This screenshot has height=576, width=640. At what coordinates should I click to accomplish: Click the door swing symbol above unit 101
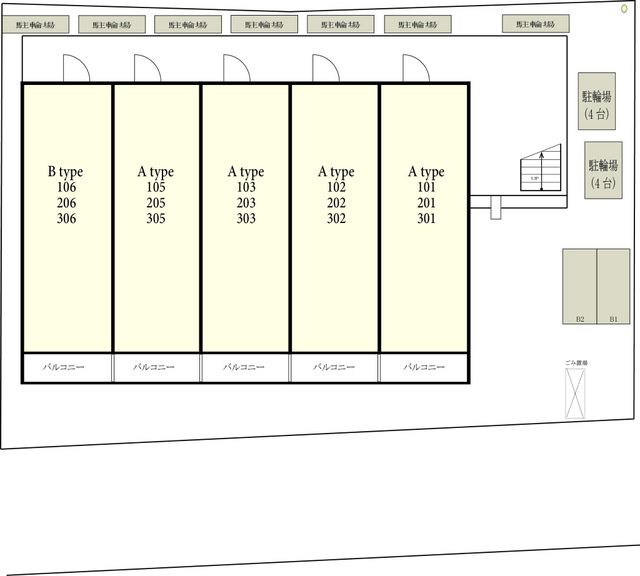click(x=416, y=68)
